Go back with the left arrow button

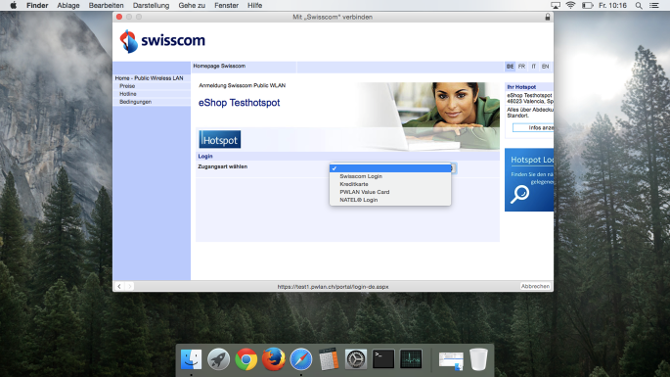click(119, 286)
